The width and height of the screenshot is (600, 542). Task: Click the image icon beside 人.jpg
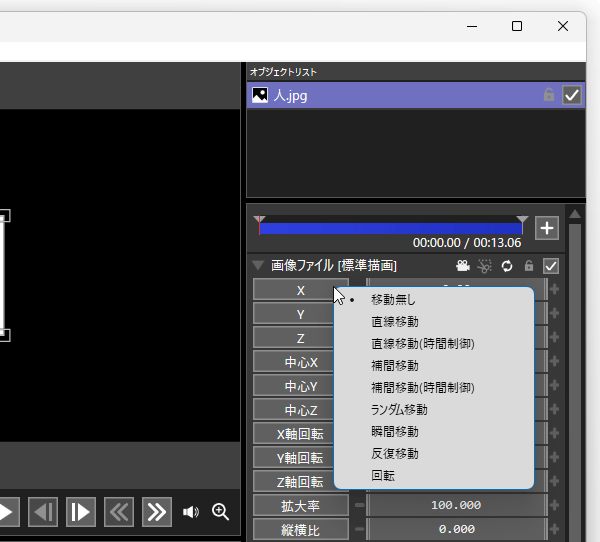coord(260,95)
